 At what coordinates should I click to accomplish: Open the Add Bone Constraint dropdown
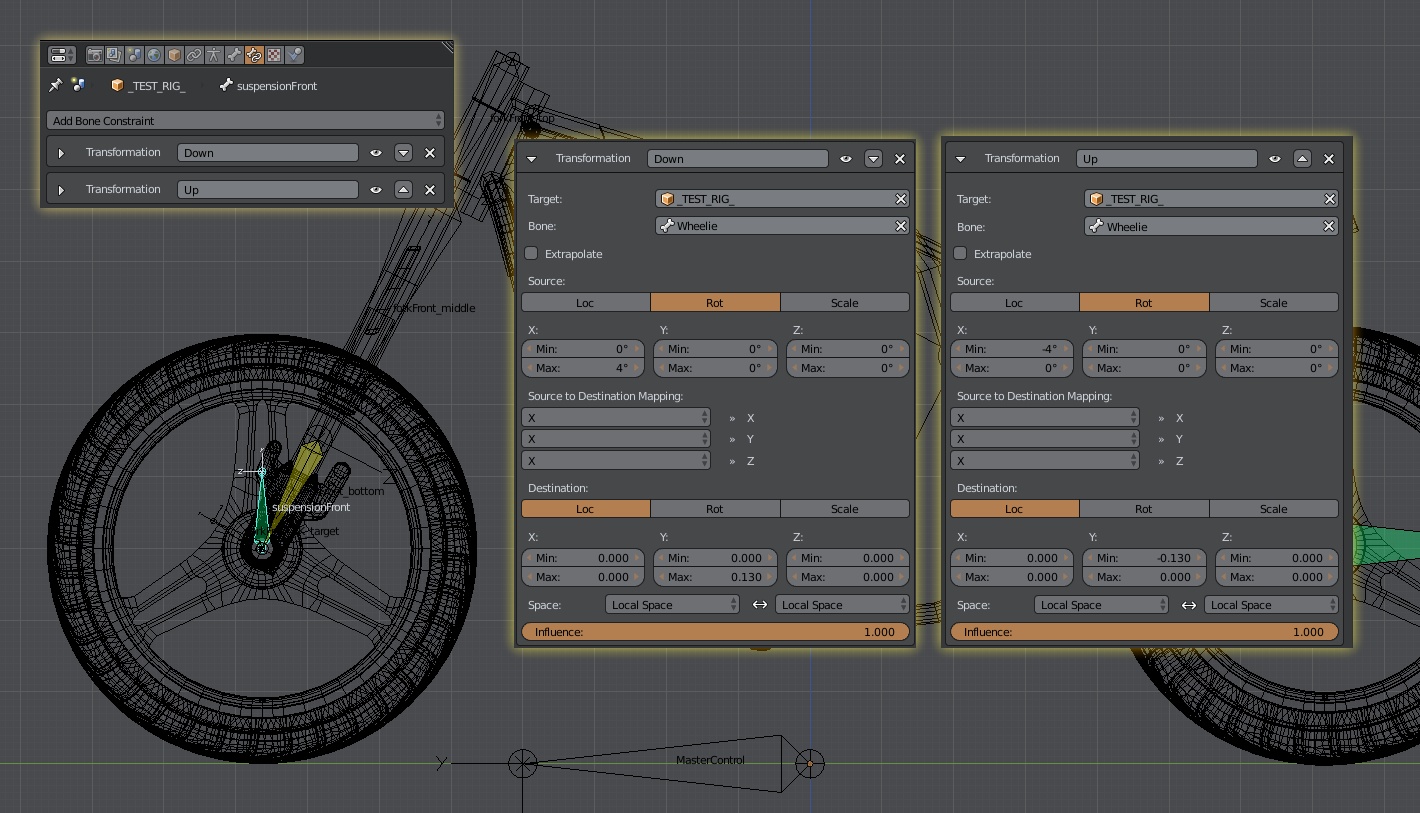[x=245, y=121]
